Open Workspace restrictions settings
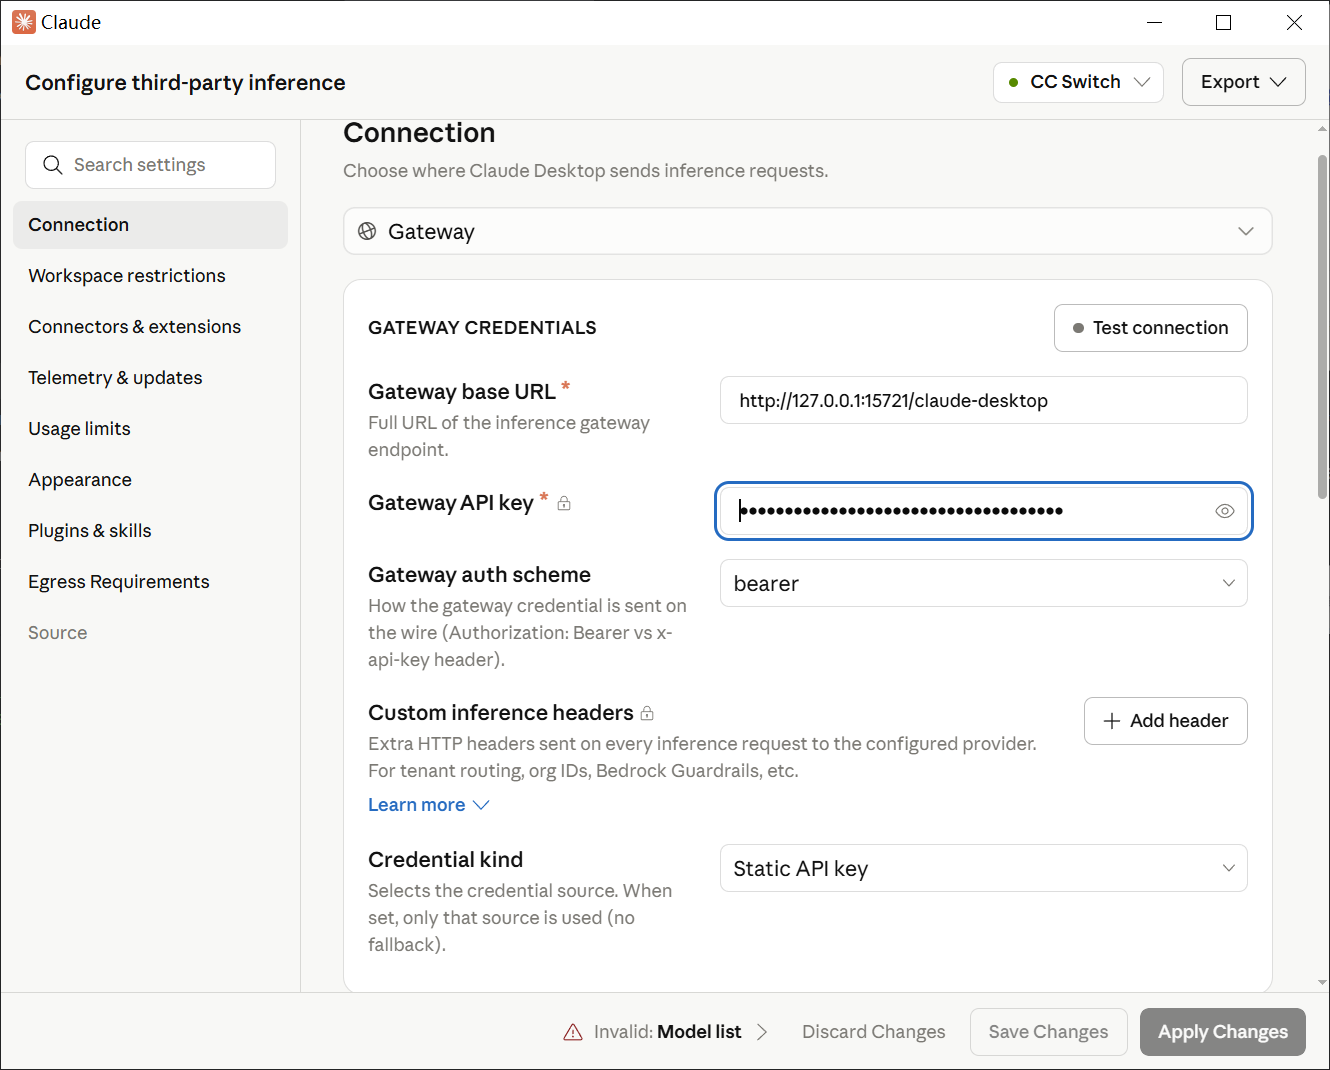This screenshot has width=1330, height=1070. tap(150, 276)
